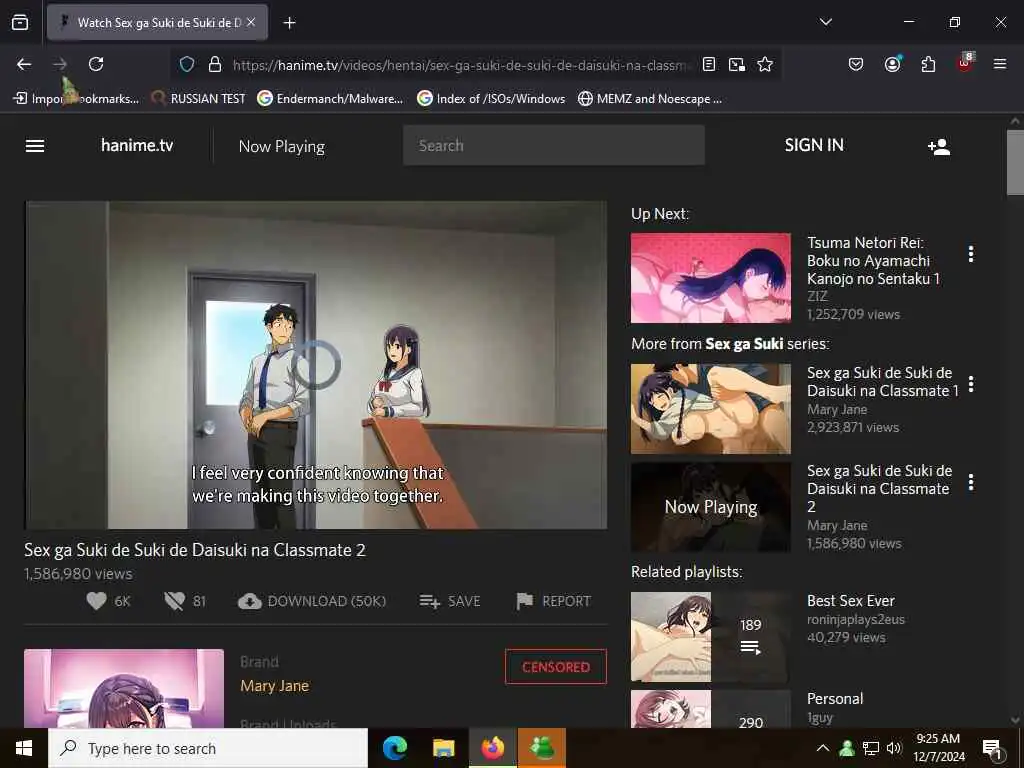Viewport: 1024px width, 768px height.
Task: Open the extensions puzzle menu
Action: [928, 64]
